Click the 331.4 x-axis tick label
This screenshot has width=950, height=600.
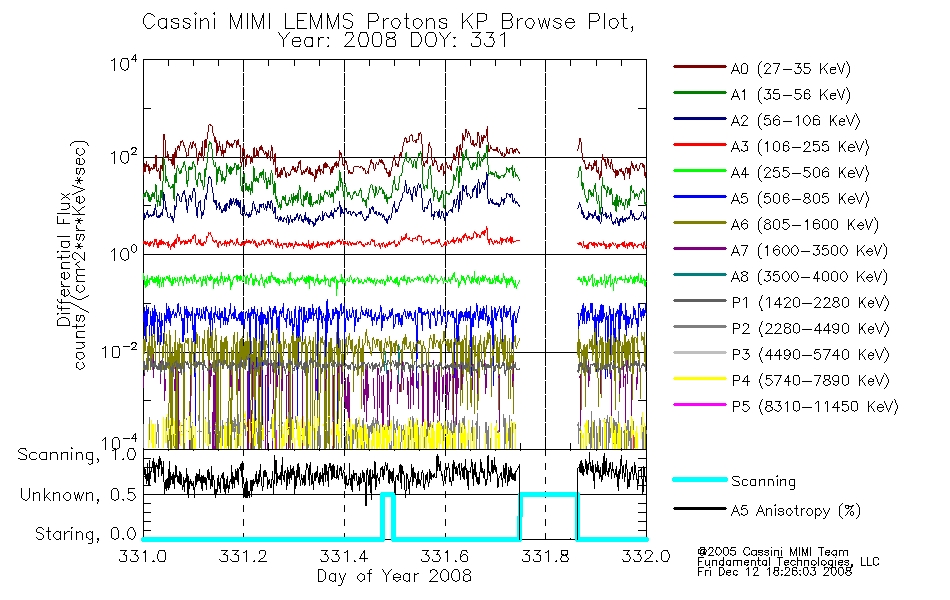(344, 556)
